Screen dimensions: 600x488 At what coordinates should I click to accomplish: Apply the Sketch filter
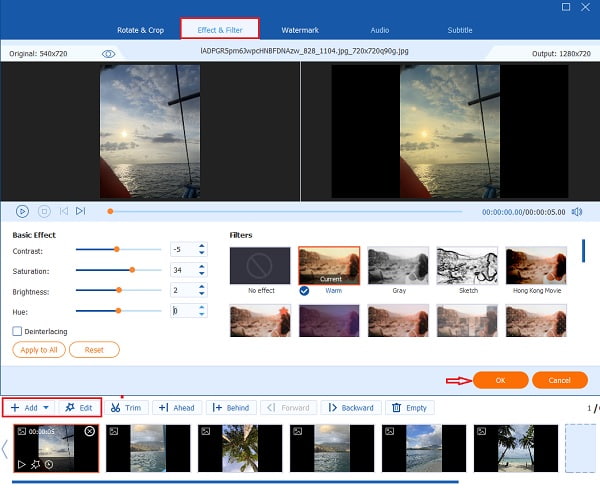coord(467,266)
